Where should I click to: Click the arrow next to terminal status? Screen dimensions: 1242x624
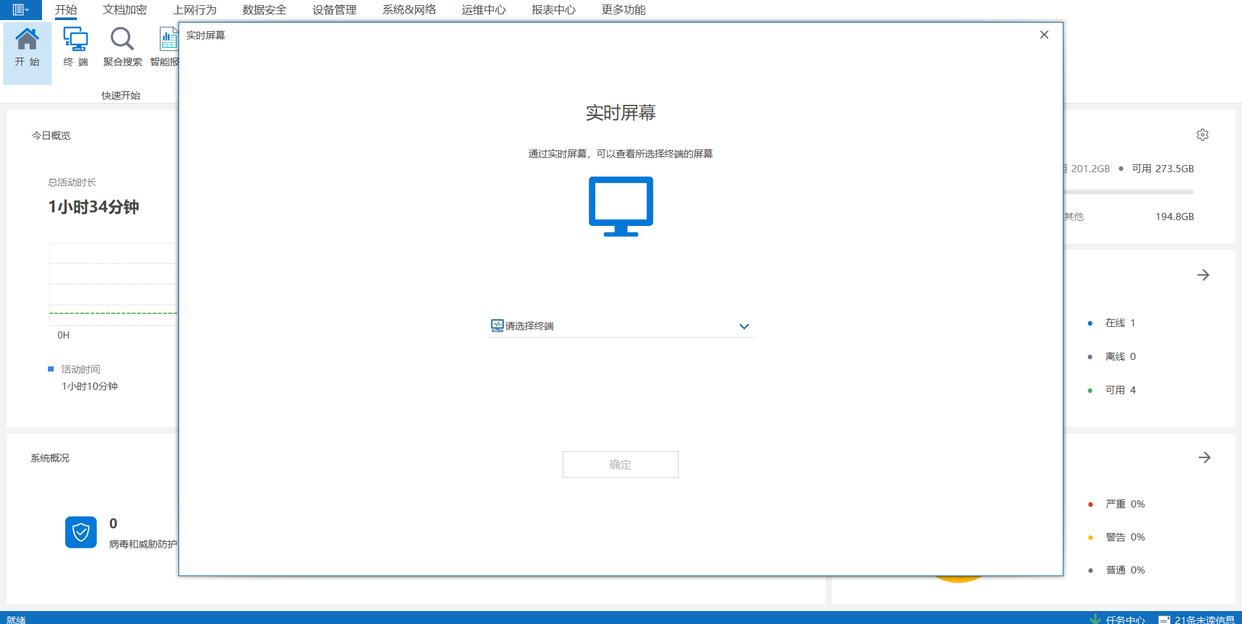click(x=1203, y=275)
